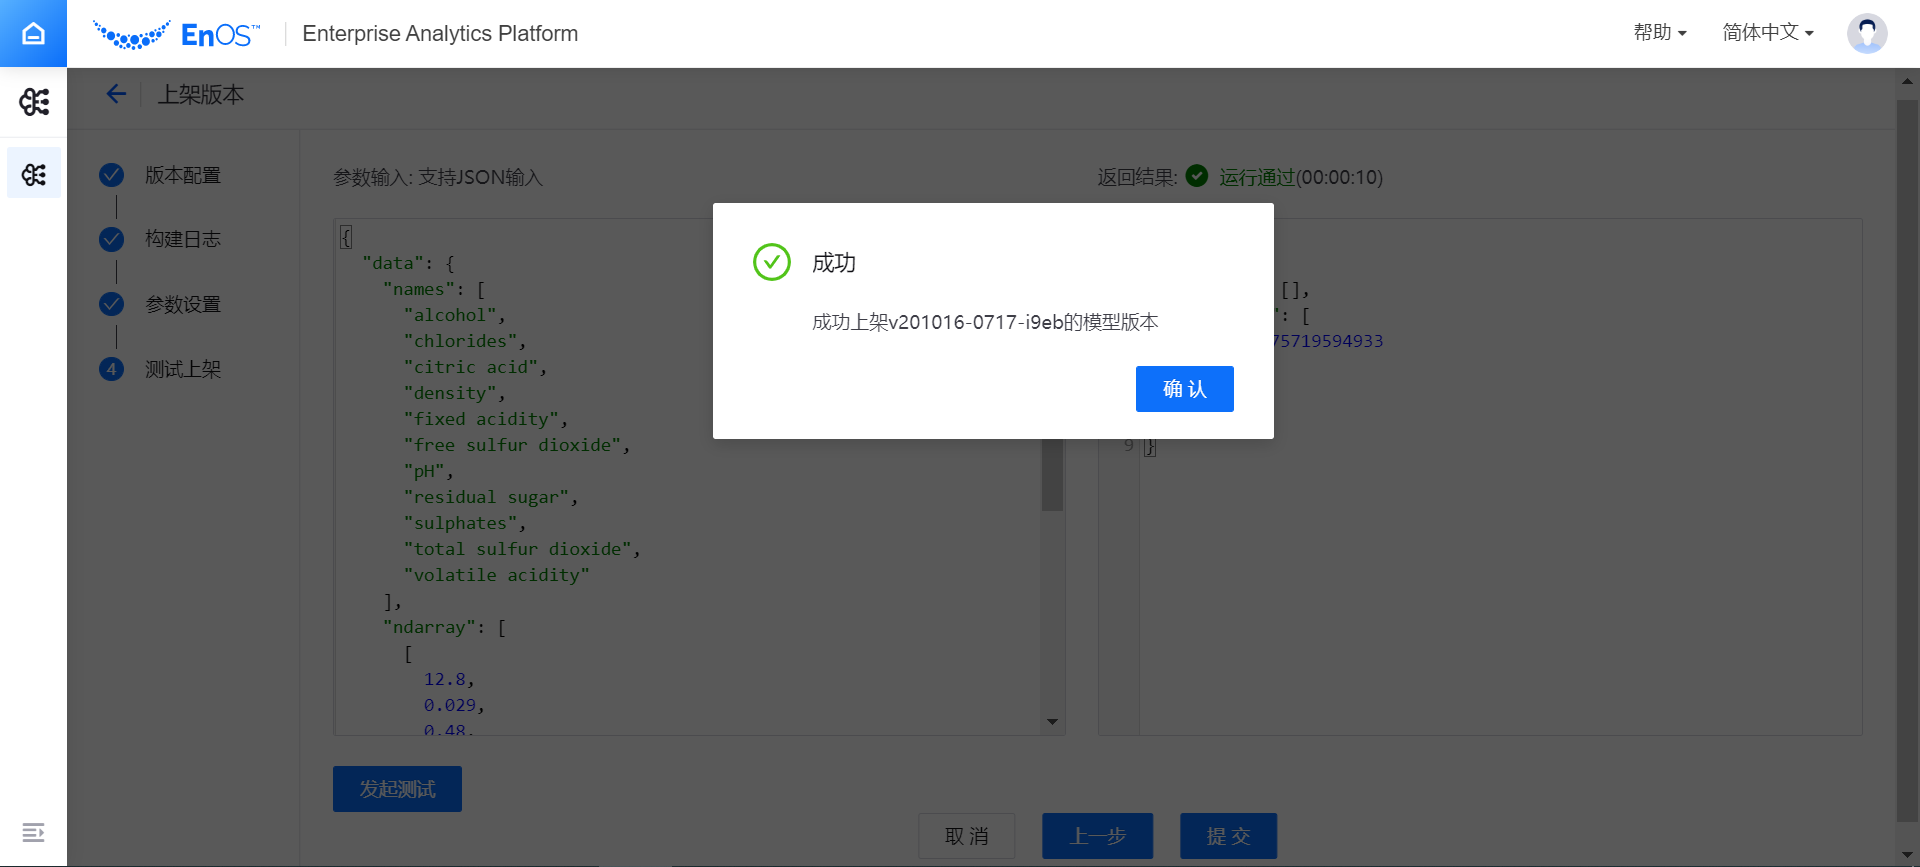Select the first brain icon in the sidebar
The width and height of the screenshot is (1920, 867).
click(33, 101)
